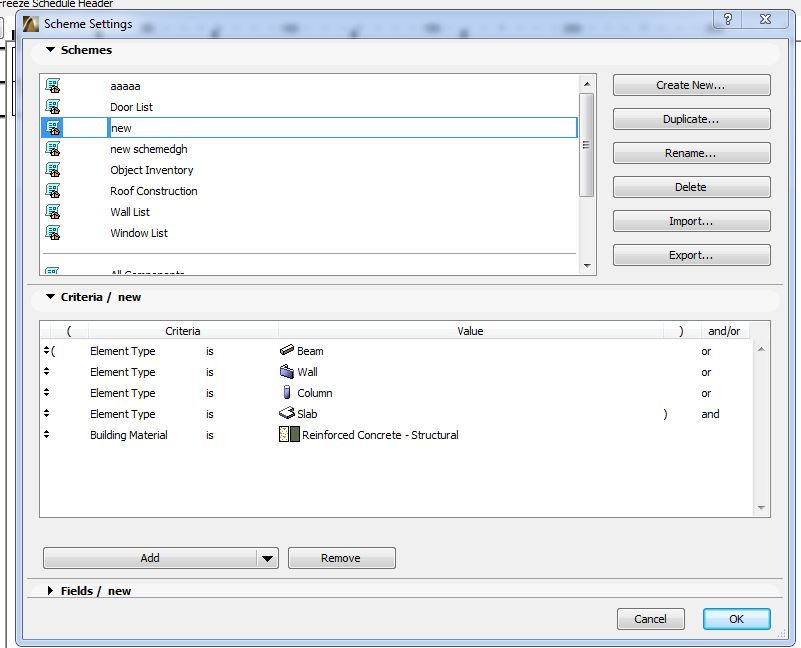Click the reorder handle on the Building Material row
The width and height of the screenshot is (801, 648).
click(x=46, y=434)
